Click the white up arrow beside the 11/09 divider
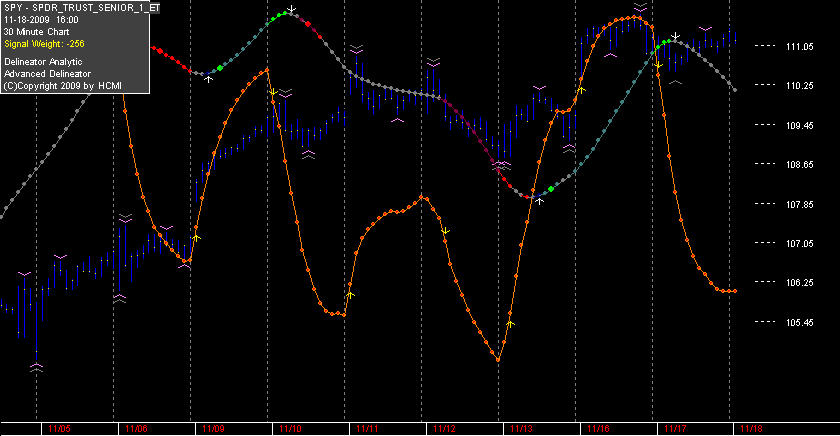Viewport: 840px width, 436px height. click(x=209, y=78)
